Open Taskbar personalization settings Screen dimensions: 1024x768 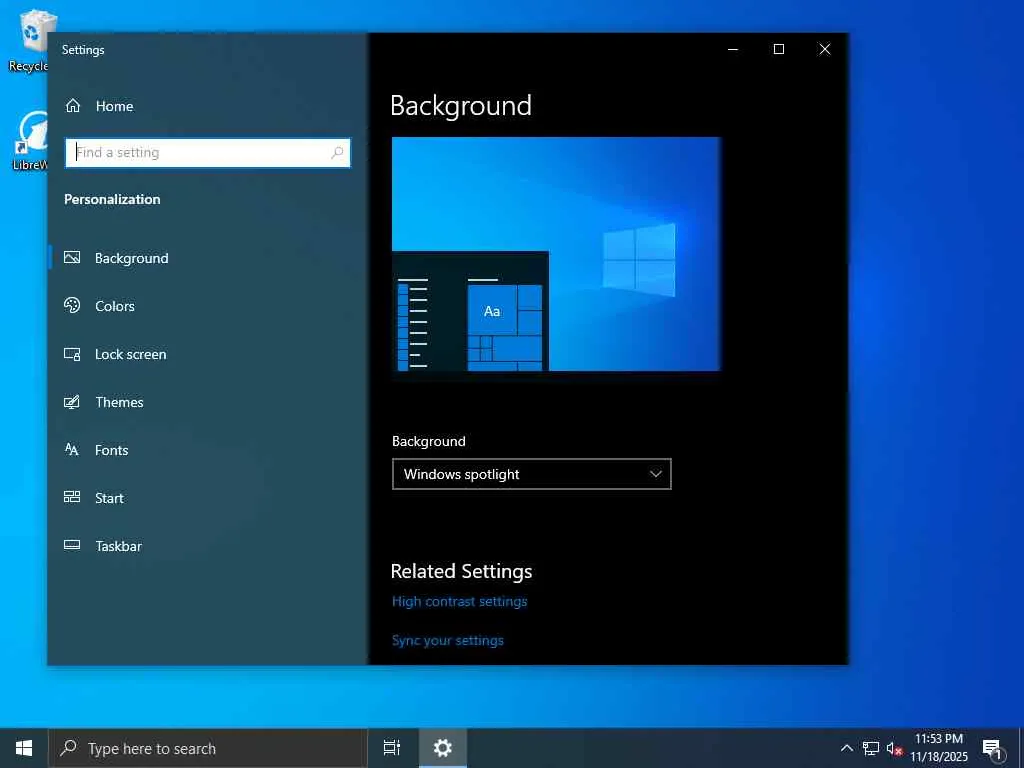[208, 546]
